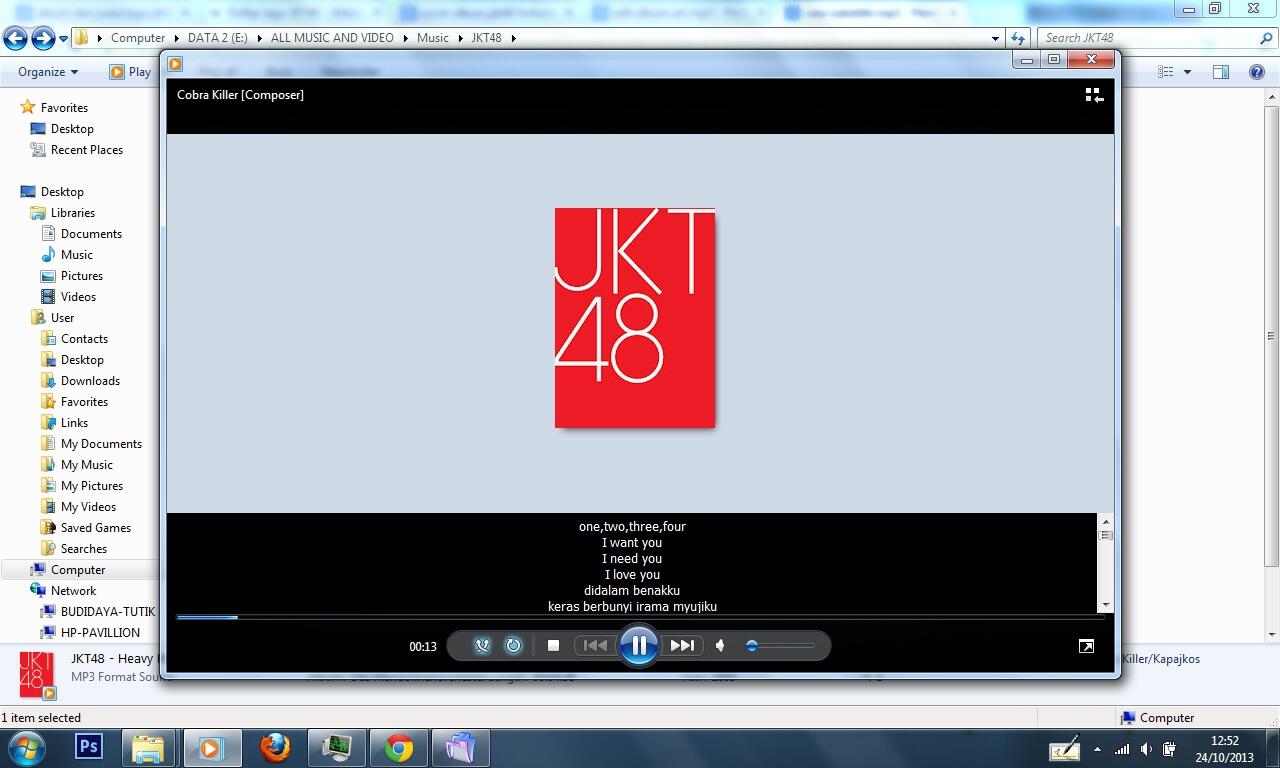Go to previous track
Screen dimensions: 1280x768
[x=595, y=646]
